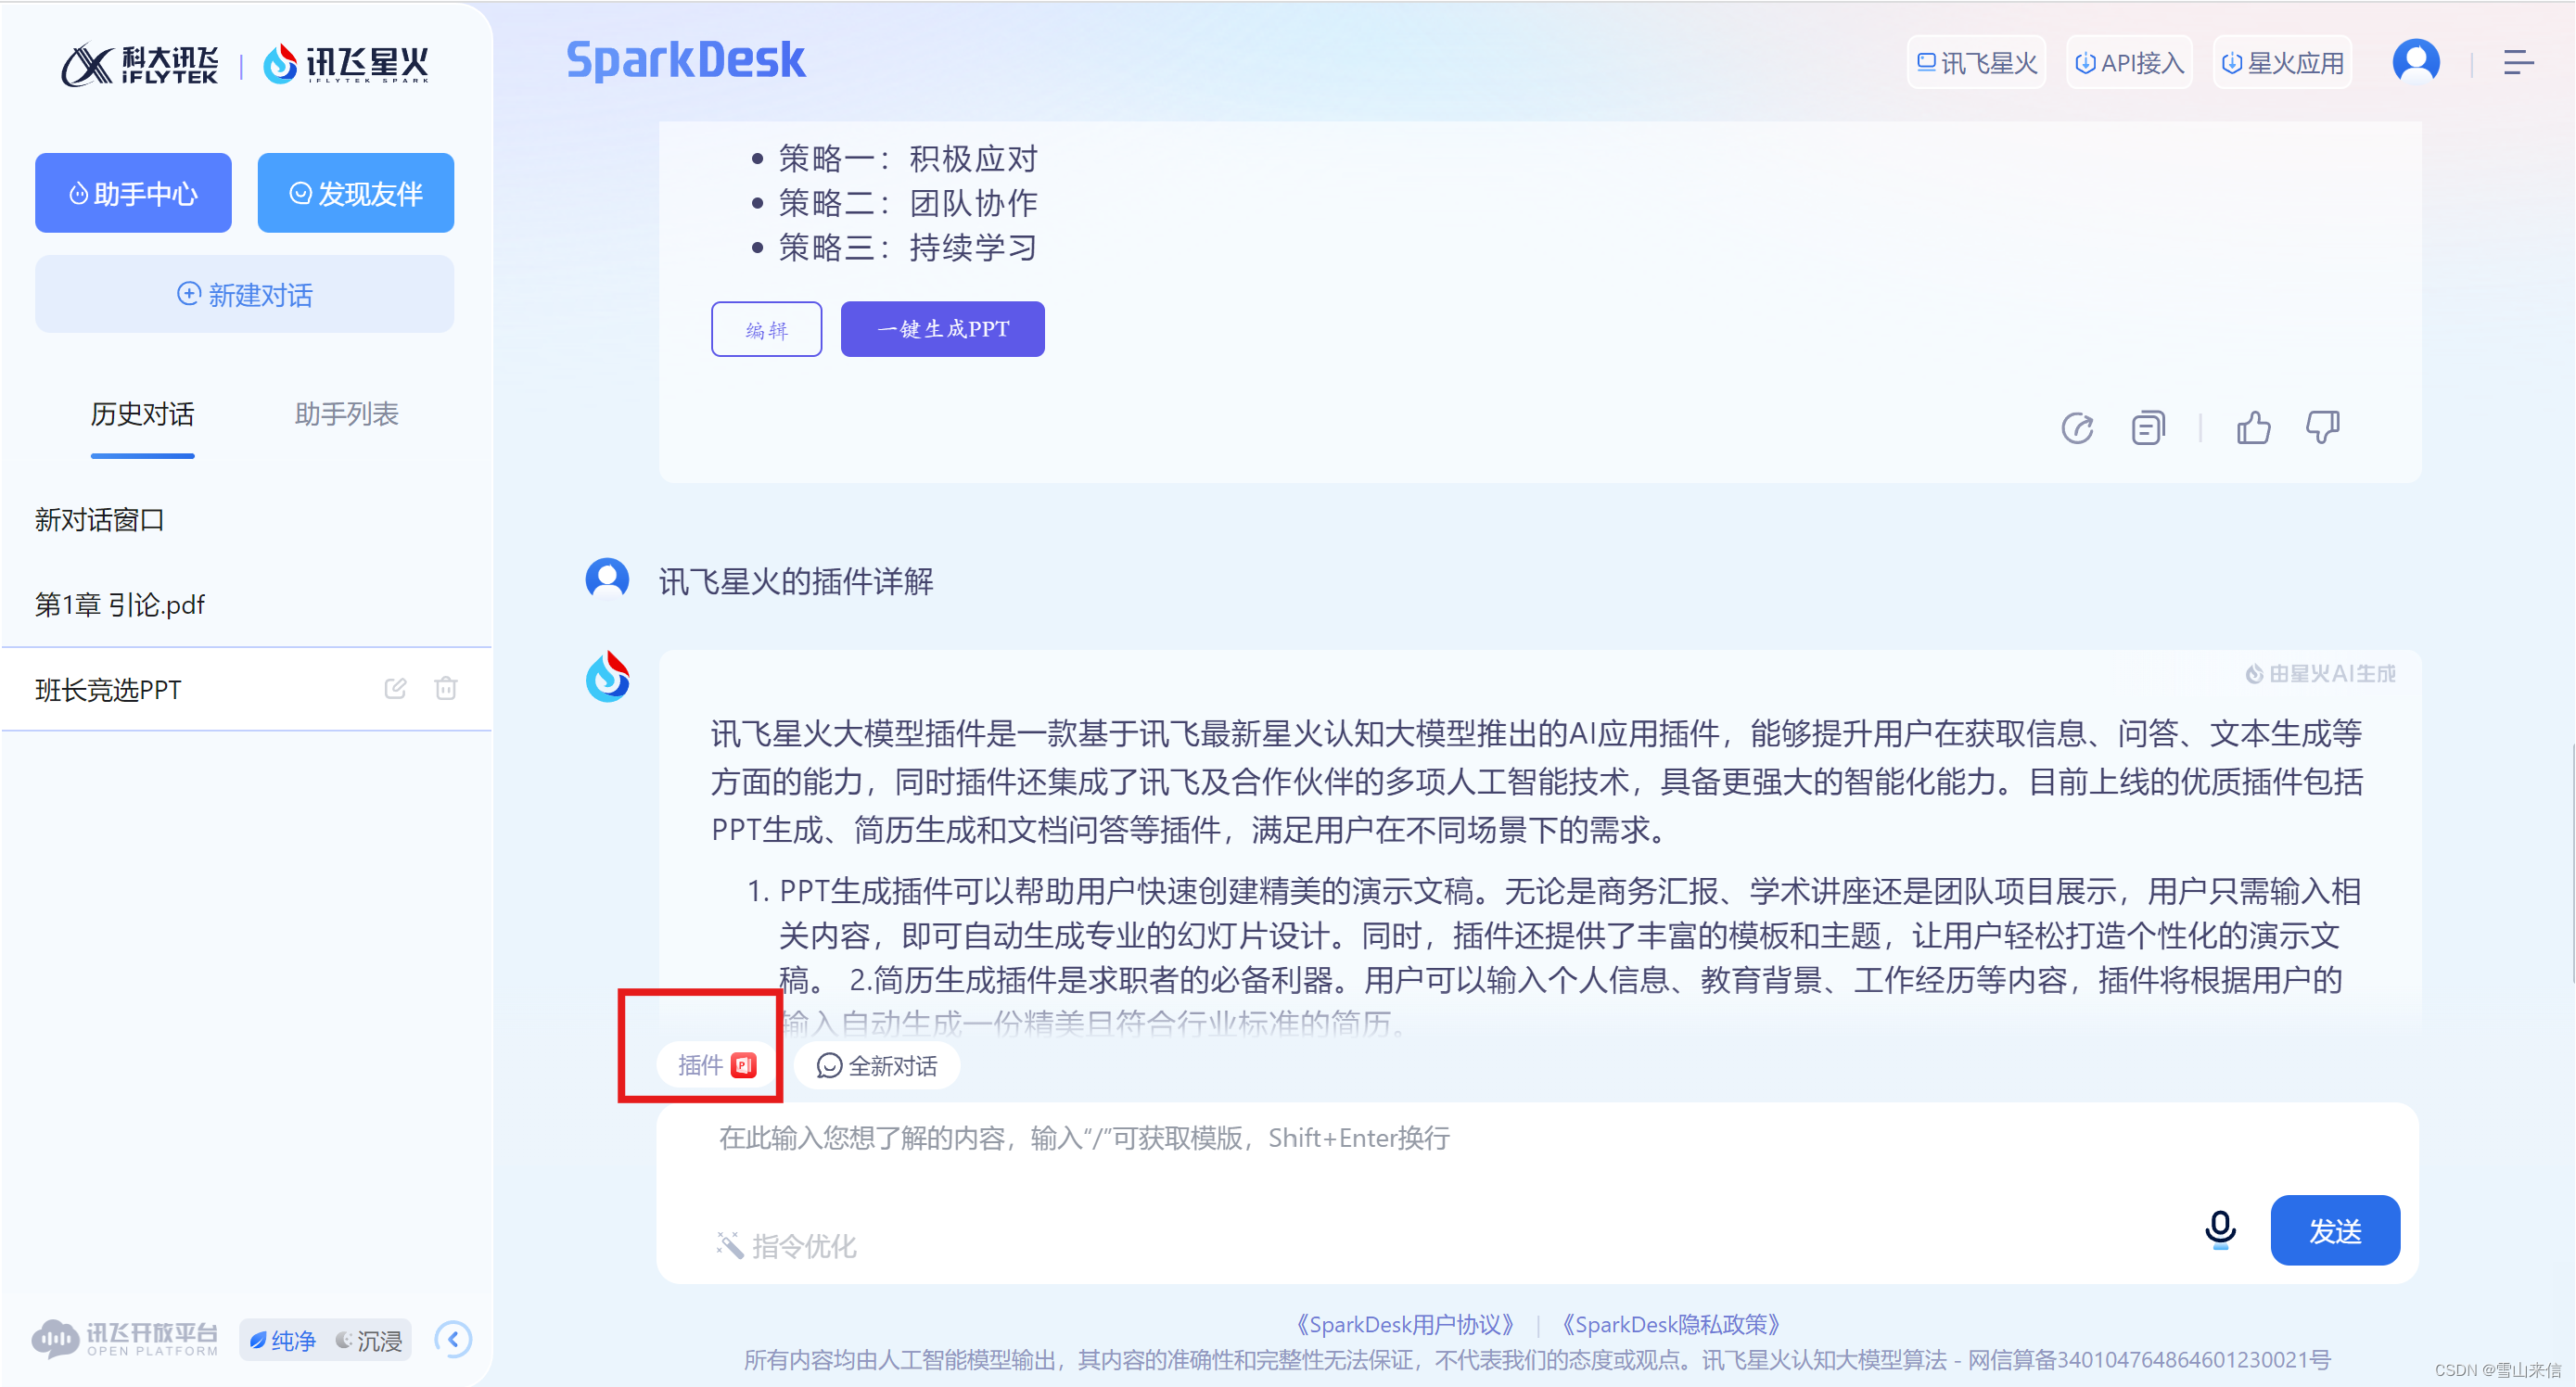
Task: Click 一键生成PPT to generate slides
Action: (x=942, y=329)
